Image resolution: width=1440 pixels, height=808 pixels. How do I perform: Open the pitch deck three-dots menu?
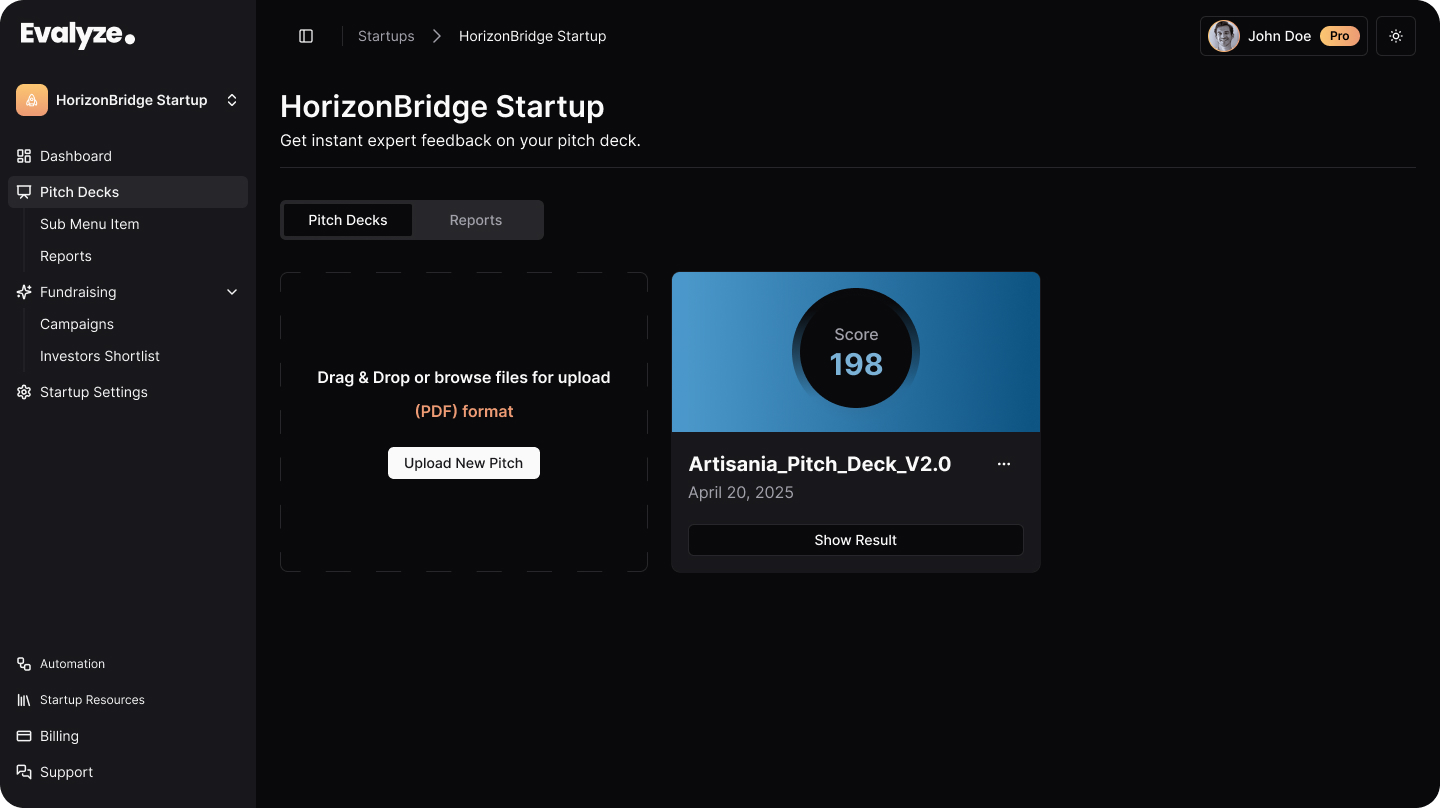(1004, 464)
